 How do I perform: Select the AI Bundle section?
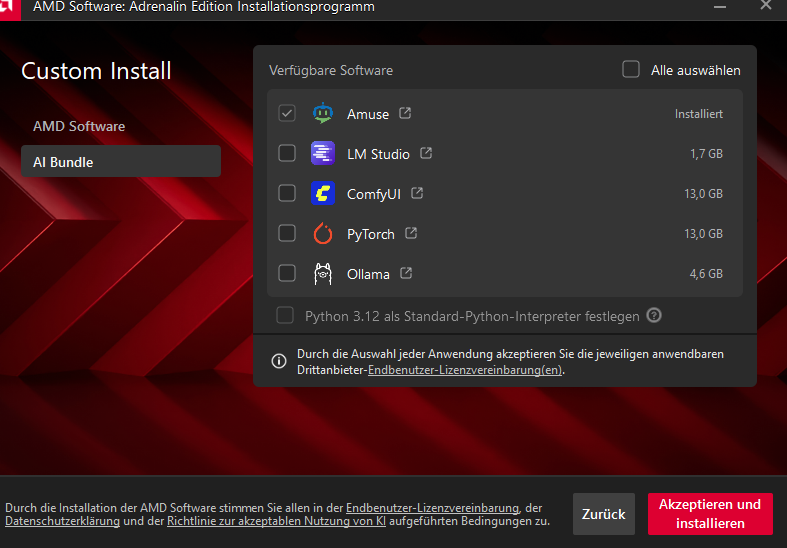point(121,162)
